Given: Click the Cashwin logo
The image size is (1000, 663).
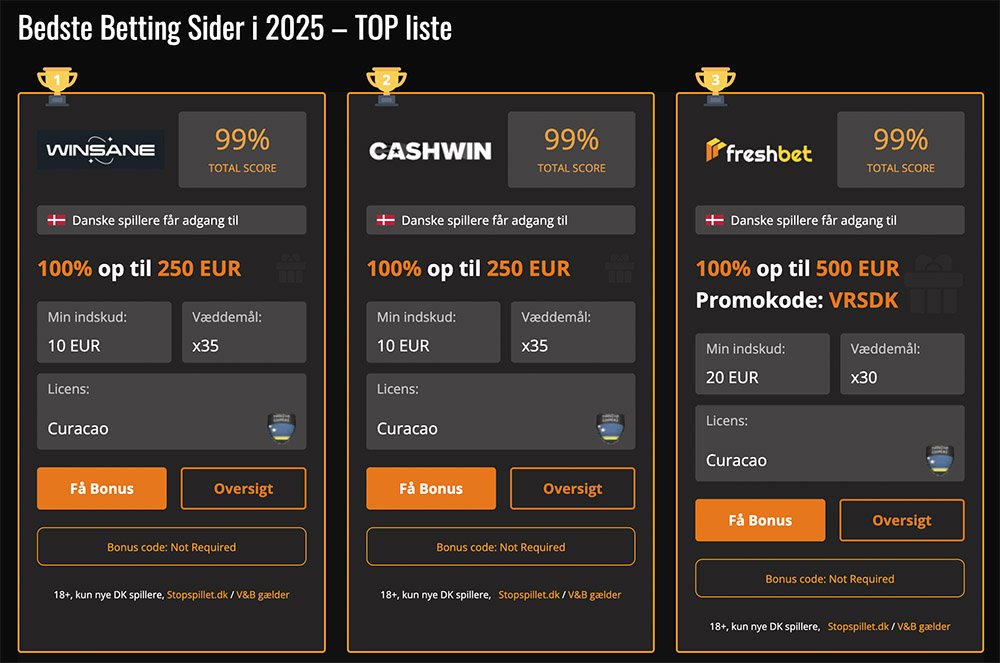Looking at the screenshot, I should (x=430, y=150).
